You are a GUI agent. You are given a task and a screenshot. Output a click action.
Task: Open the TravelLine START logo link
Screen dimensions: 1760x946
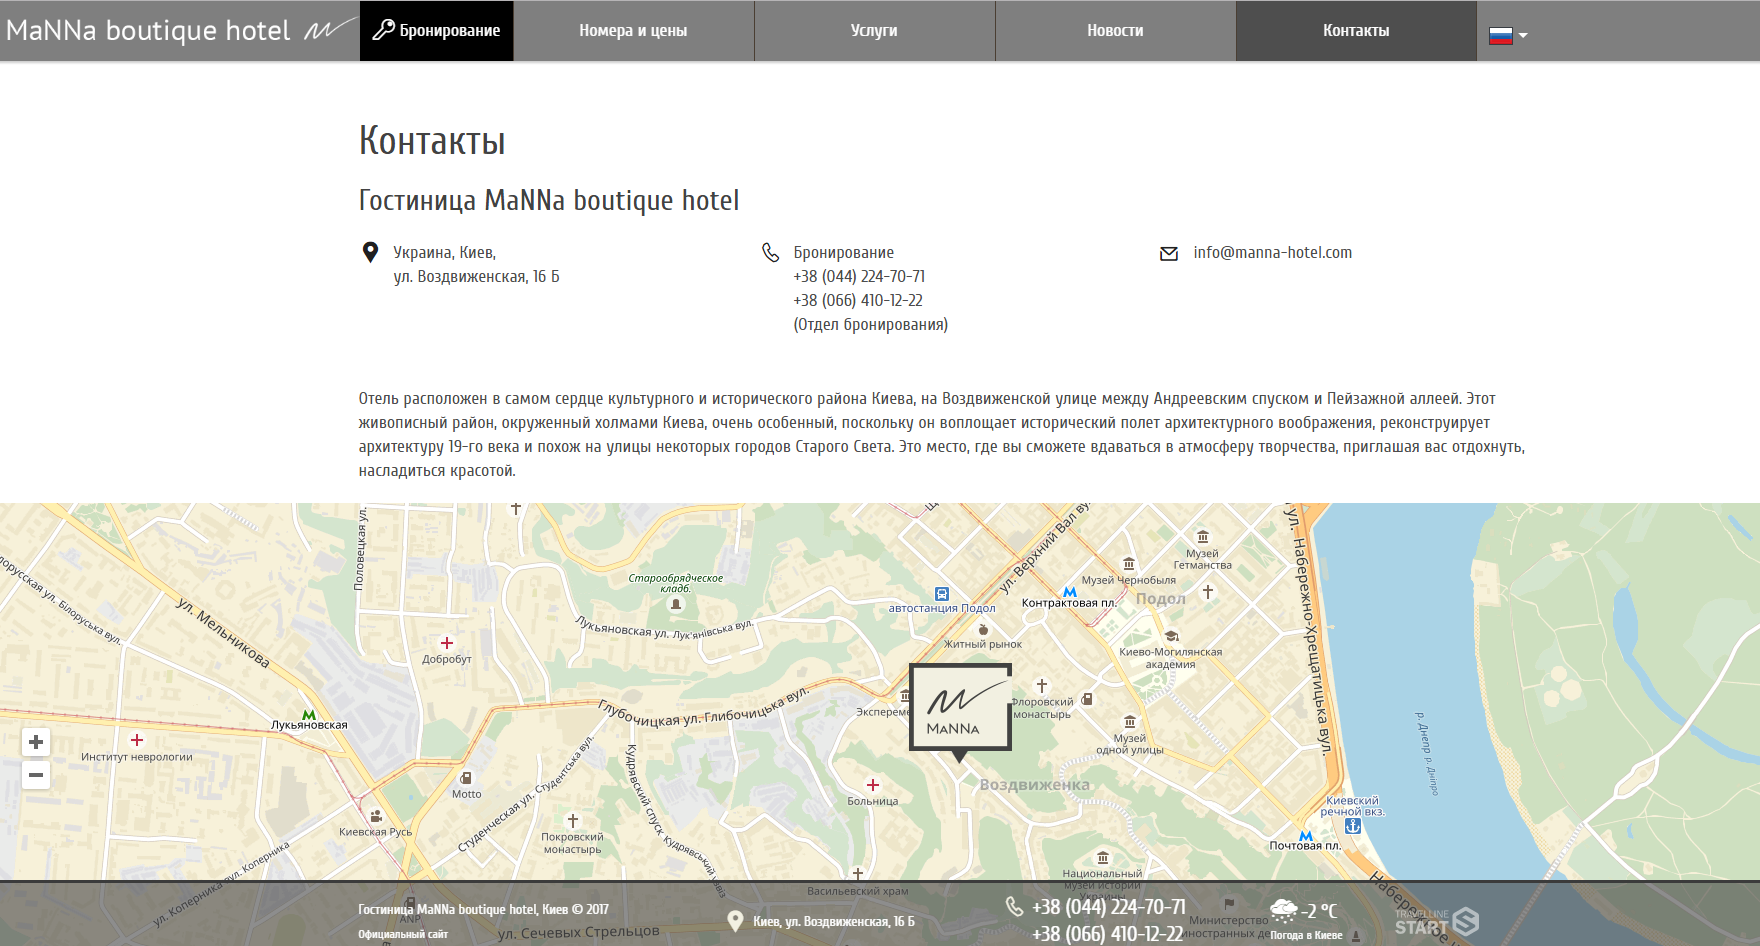pyautogui.click(x=1437, y=921)
